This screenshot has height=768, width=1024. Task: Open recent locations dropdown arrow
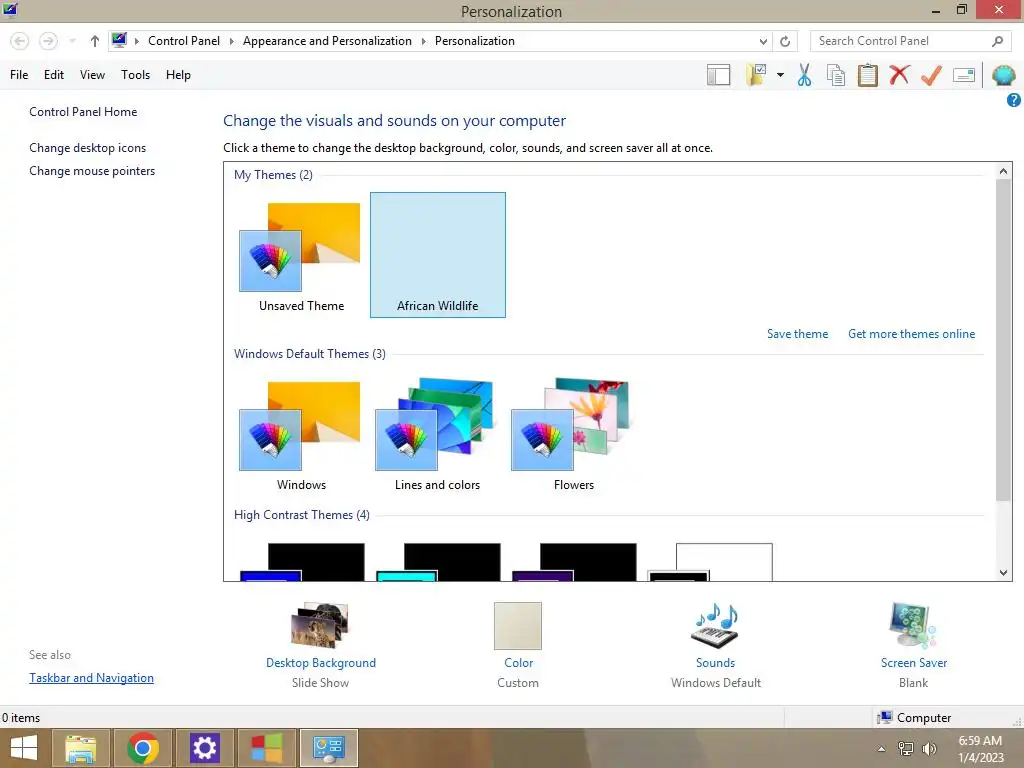tap(72, 41)
